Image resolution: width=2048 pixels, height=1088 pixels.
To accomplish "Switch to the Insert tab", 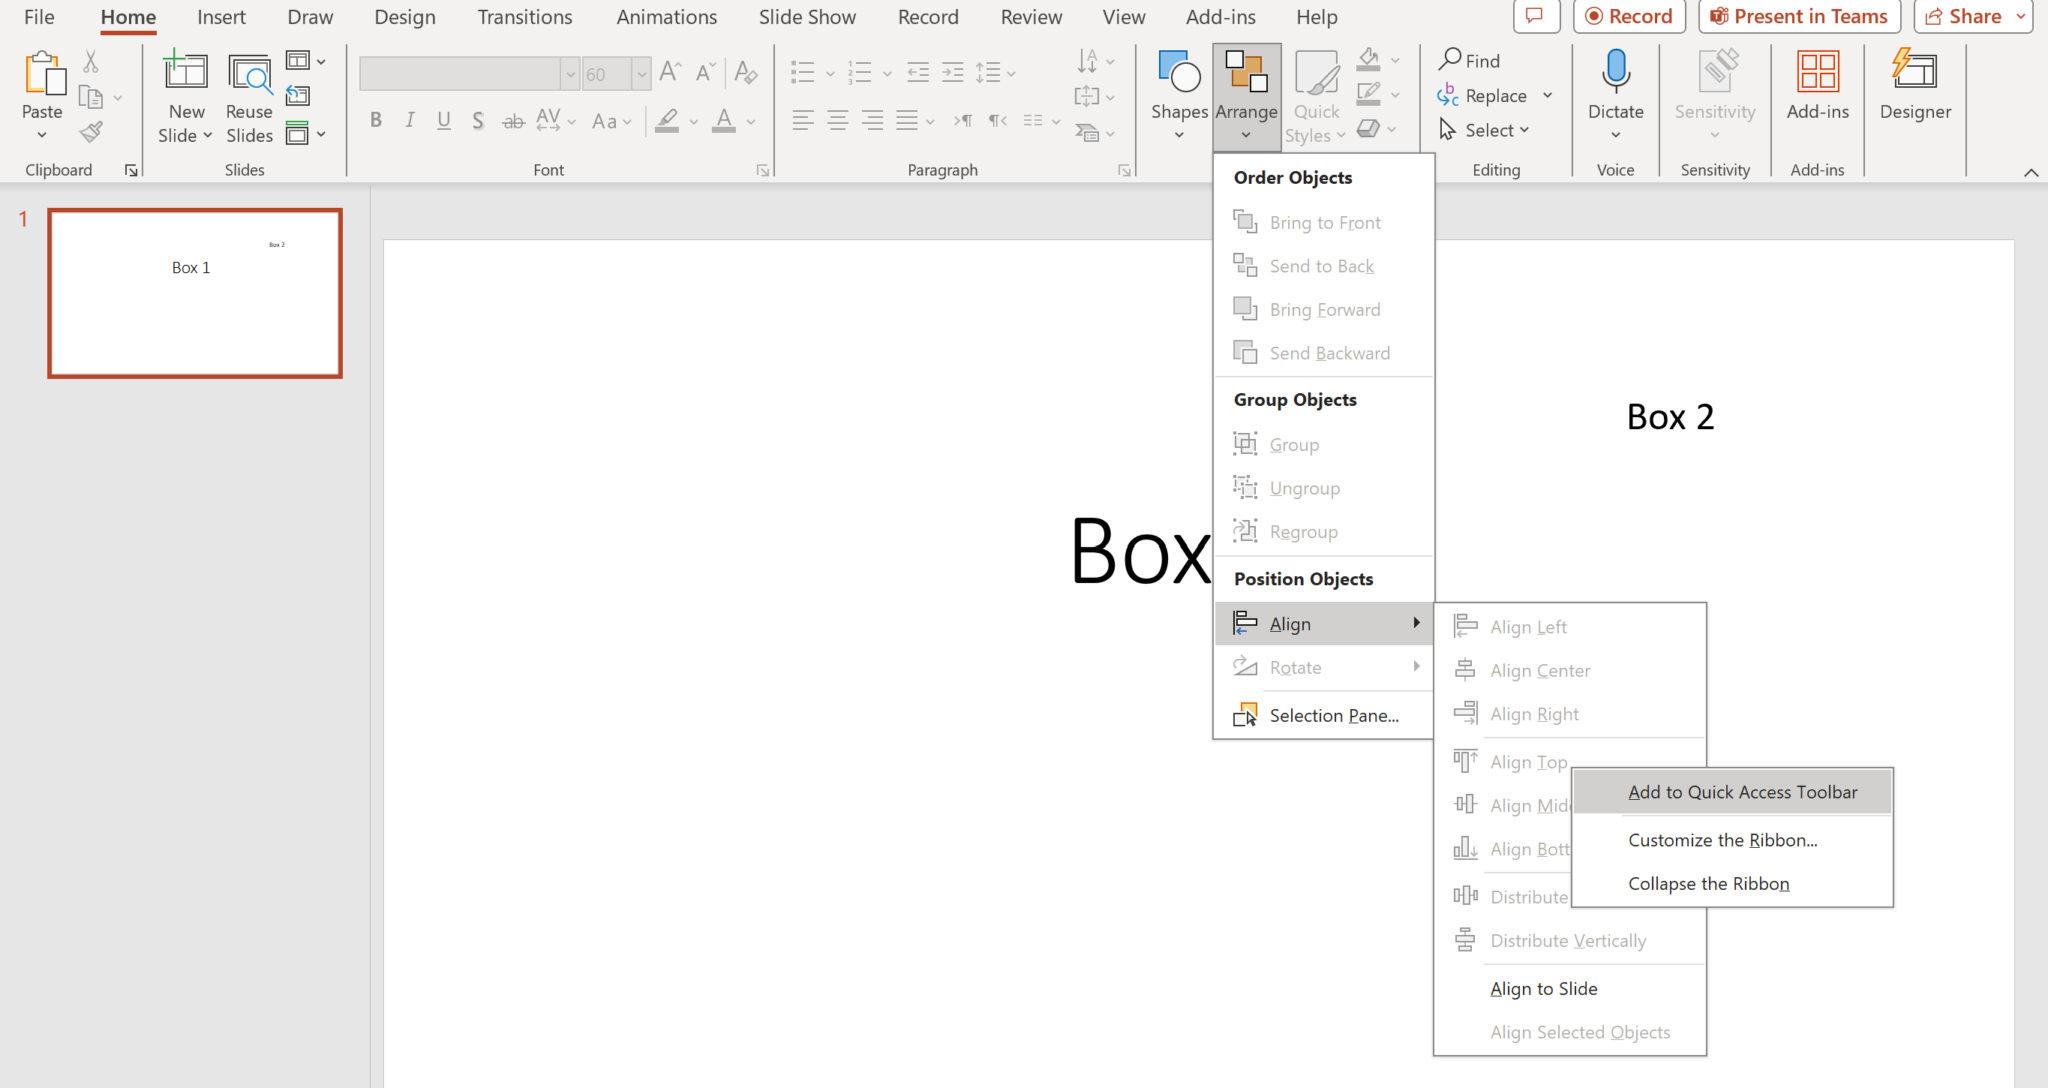I will (221, 17).
